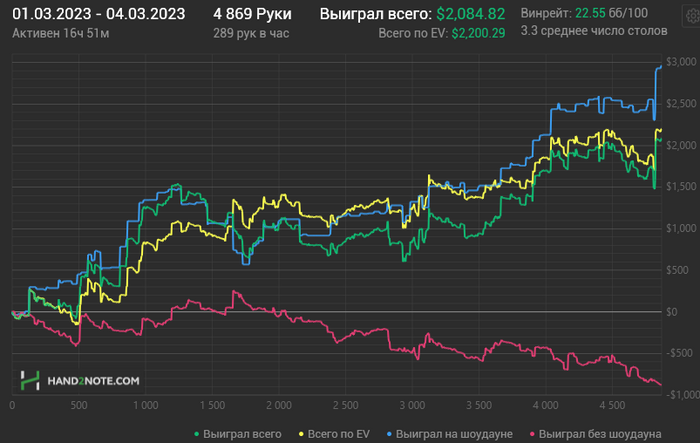Open the graph settings gear icon
The height and width of the screenshot is (443, 700).
point(692,17)
